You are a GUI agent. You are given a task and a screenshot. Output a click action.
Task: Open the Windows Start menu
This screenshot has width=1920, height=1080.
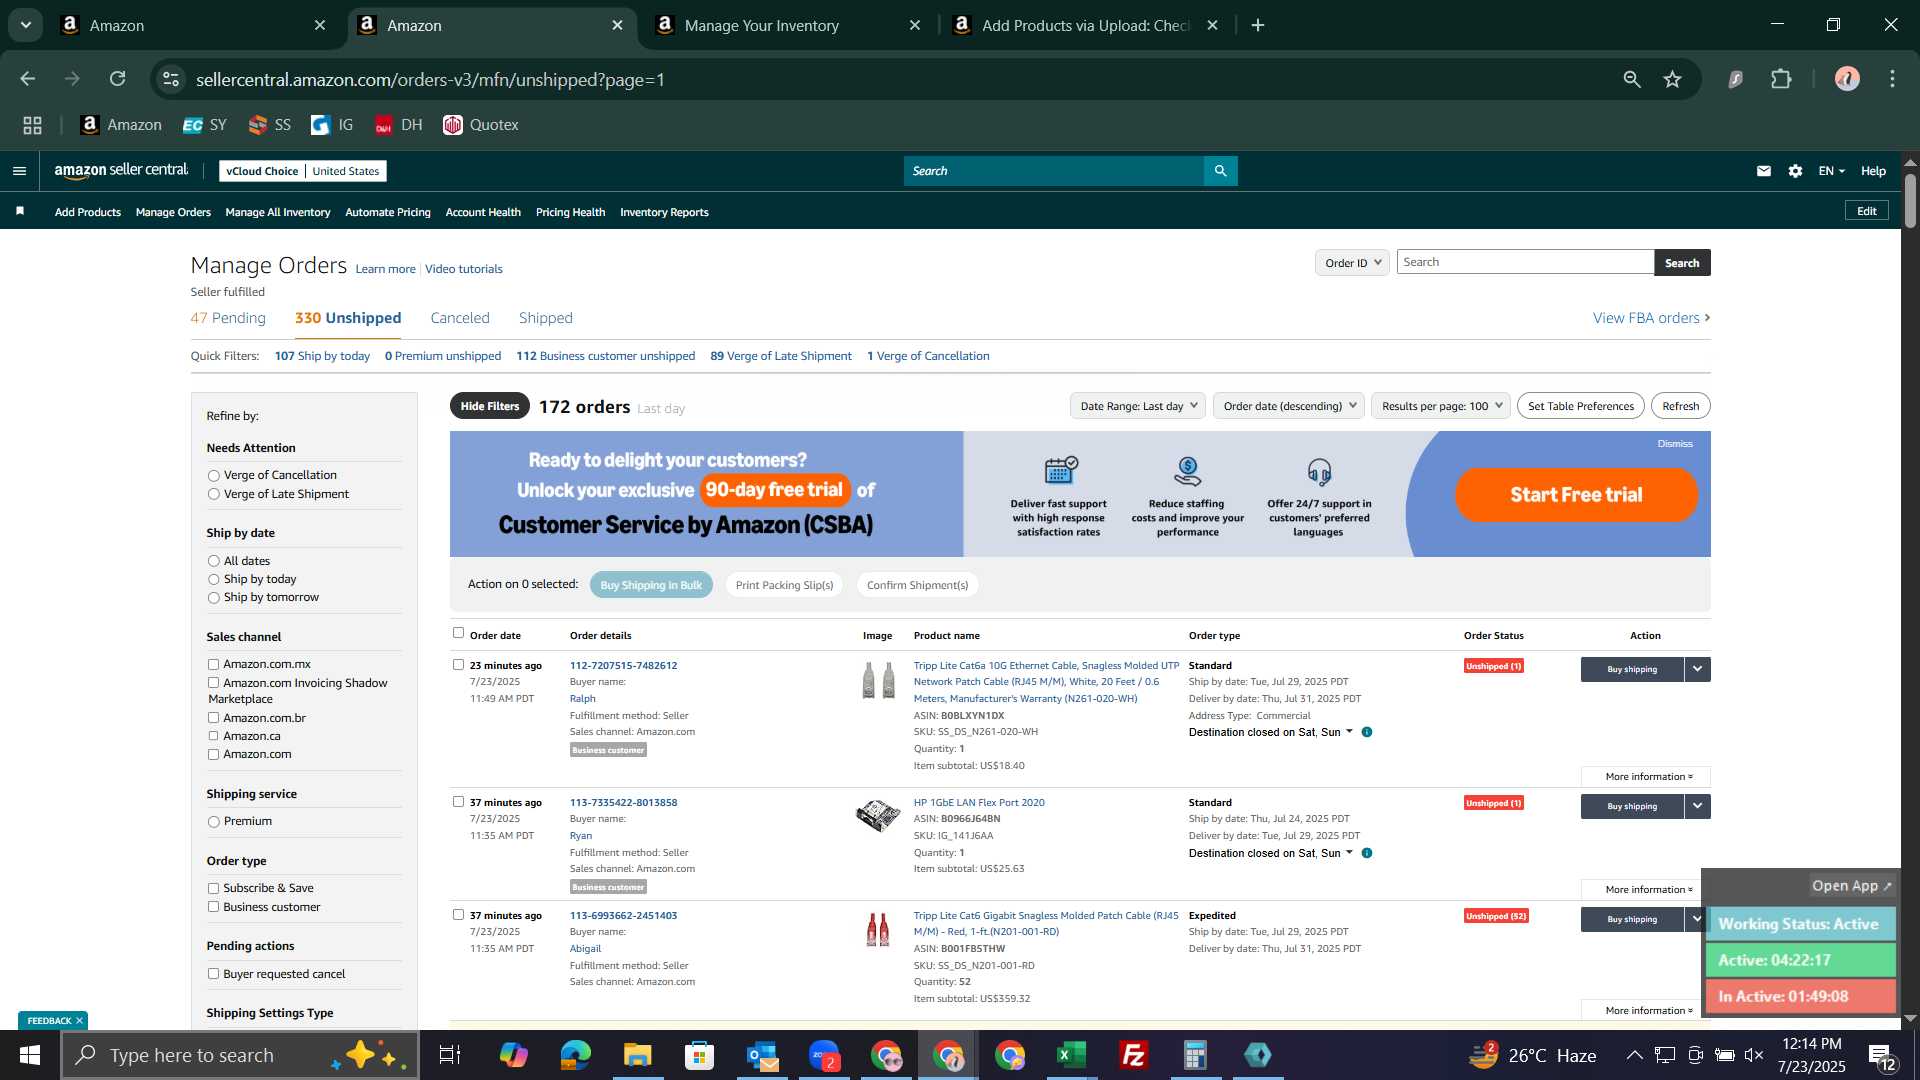coord(29,1055)
